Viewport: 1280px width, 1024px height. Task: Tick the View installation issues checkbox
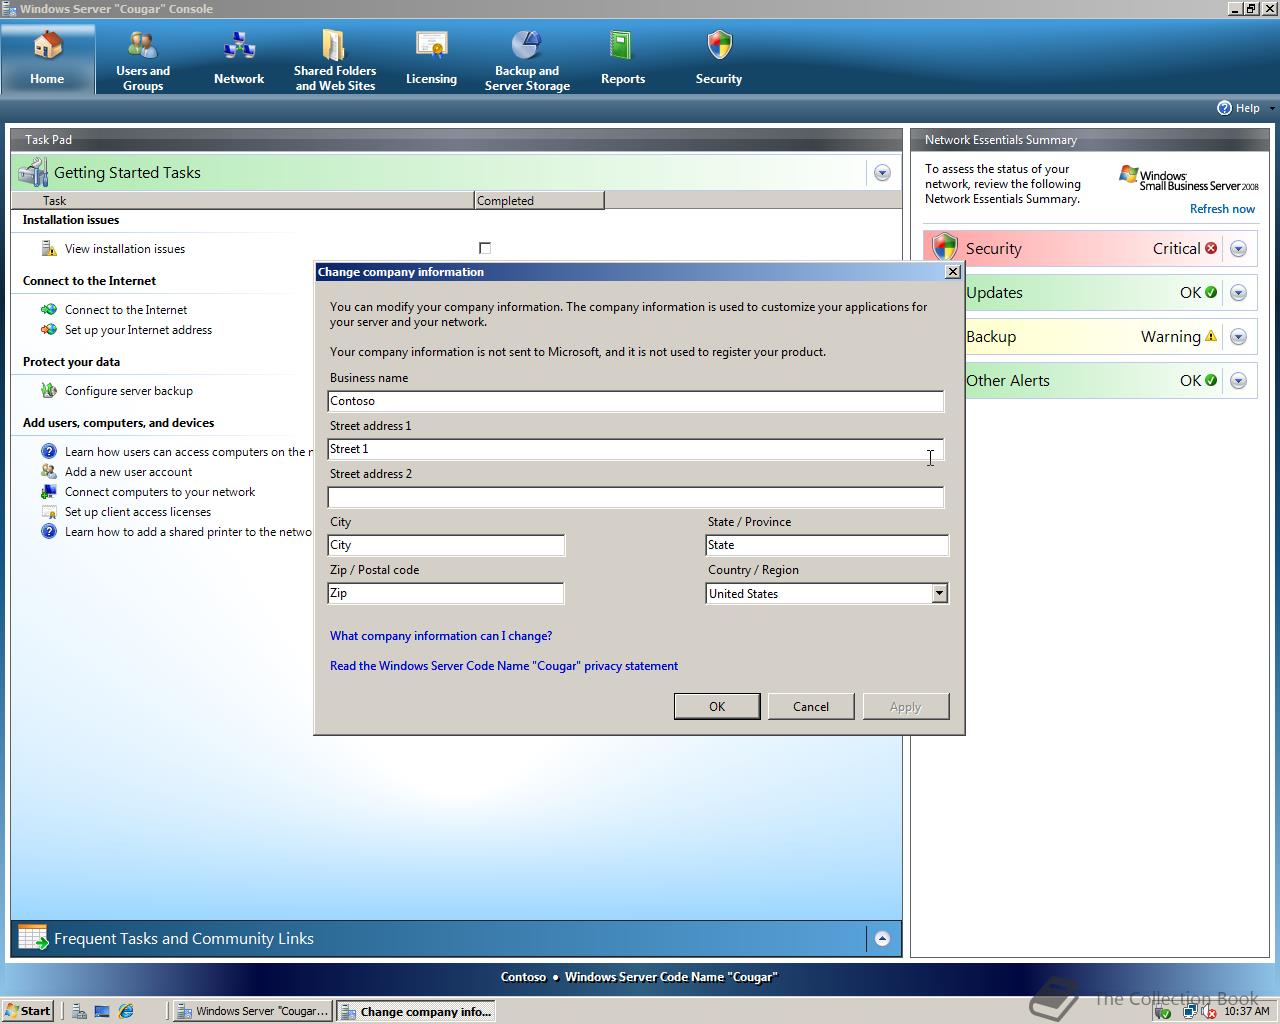point(485,248)
